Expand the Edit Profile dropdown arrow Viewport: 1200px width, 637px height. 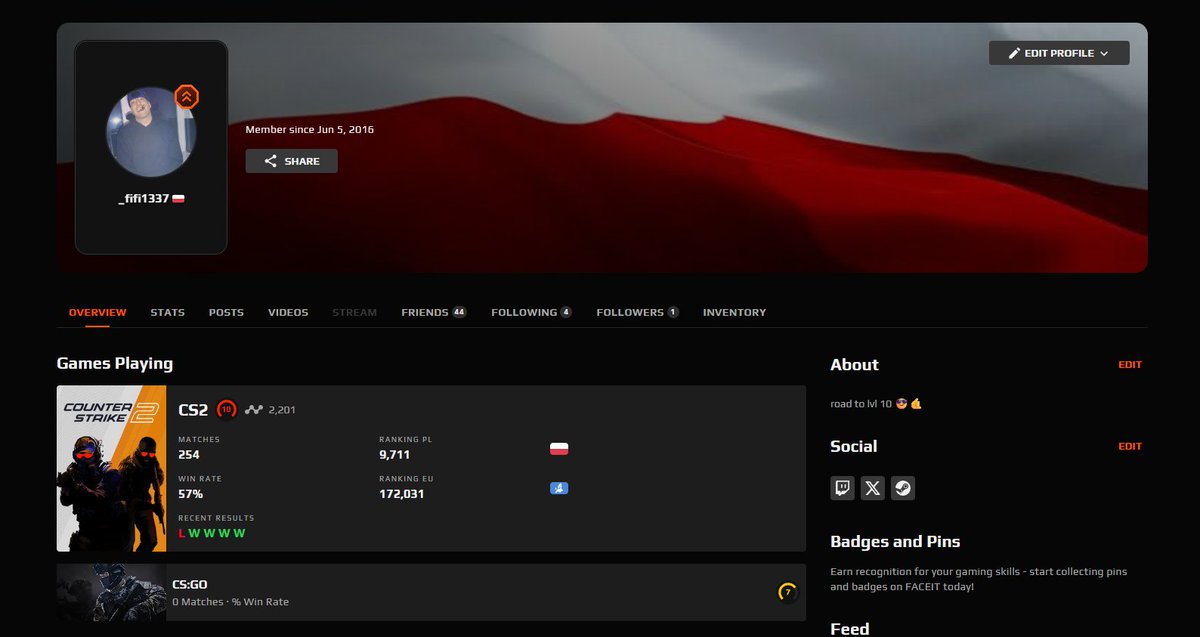(1104, 53)
